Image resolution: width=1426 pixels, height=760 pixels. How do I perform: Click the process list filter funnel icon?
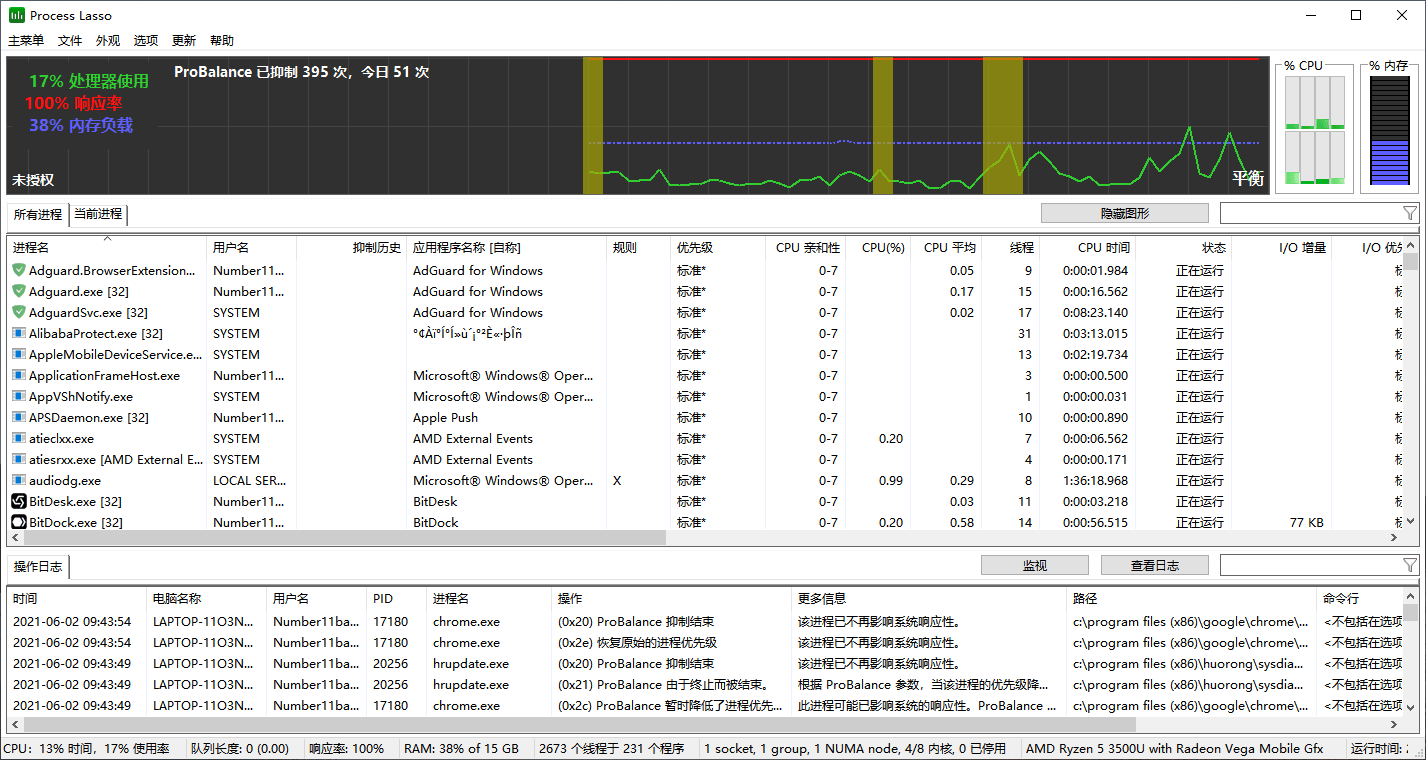point(1409,213)
